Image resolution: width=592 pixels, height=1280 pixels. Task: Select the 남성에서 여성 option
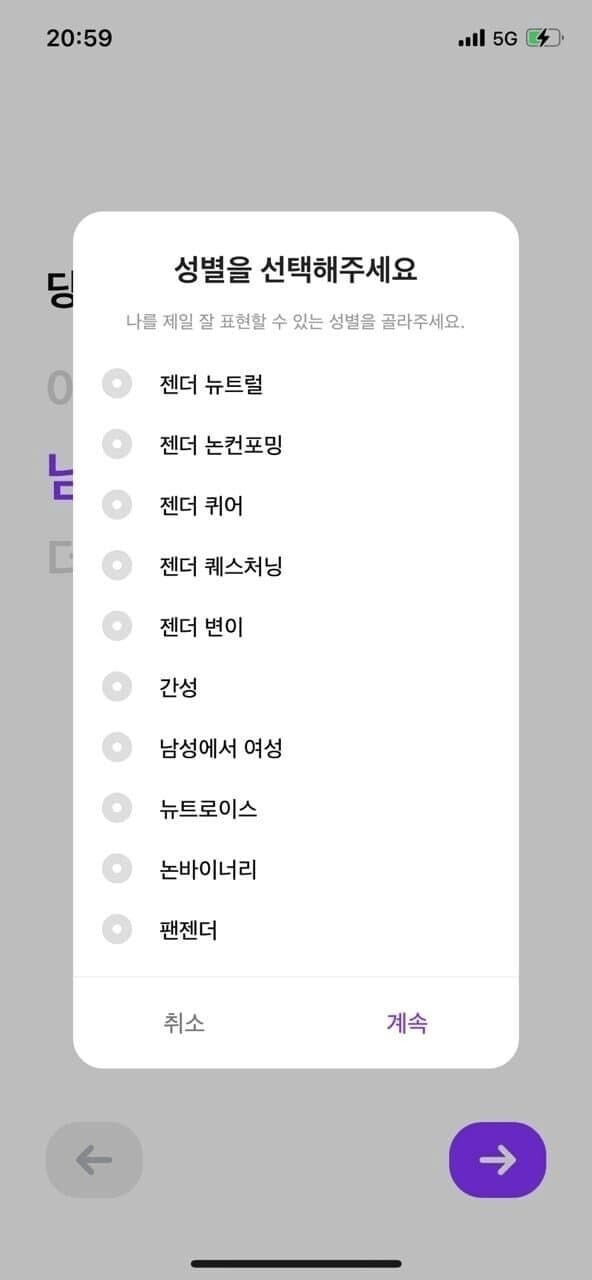[x=117, y=748]
